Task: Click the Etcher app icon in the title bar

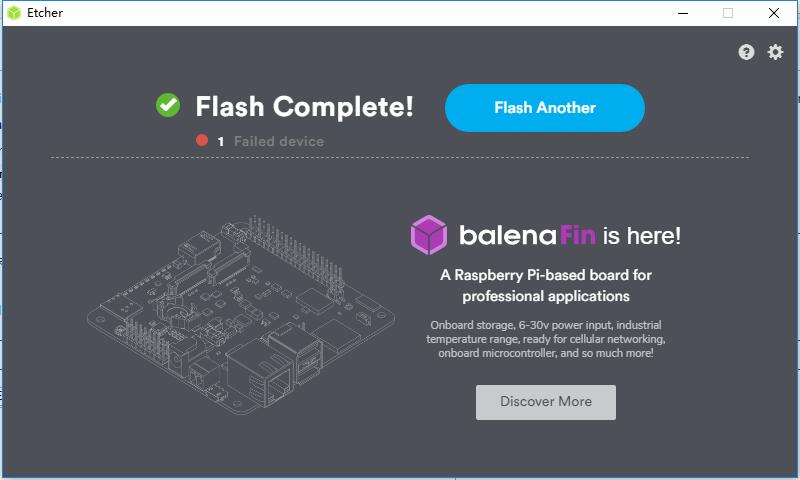Action: point(13,13)
